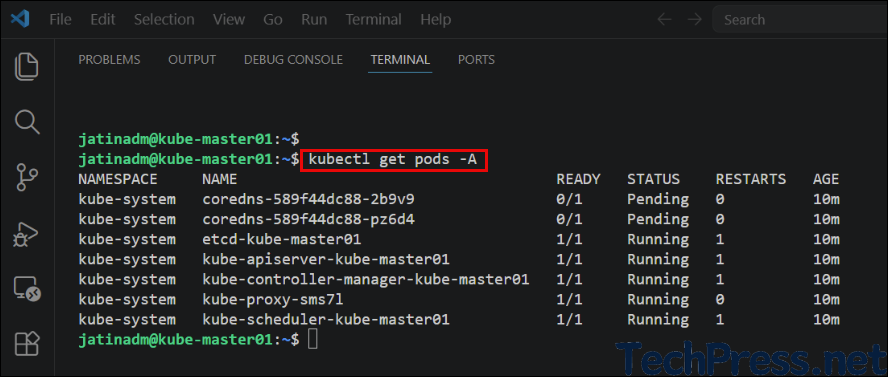The height and width of the screenshot is (377, 888).
Task: Open the Edit menu
Action: tap(103, 20)
